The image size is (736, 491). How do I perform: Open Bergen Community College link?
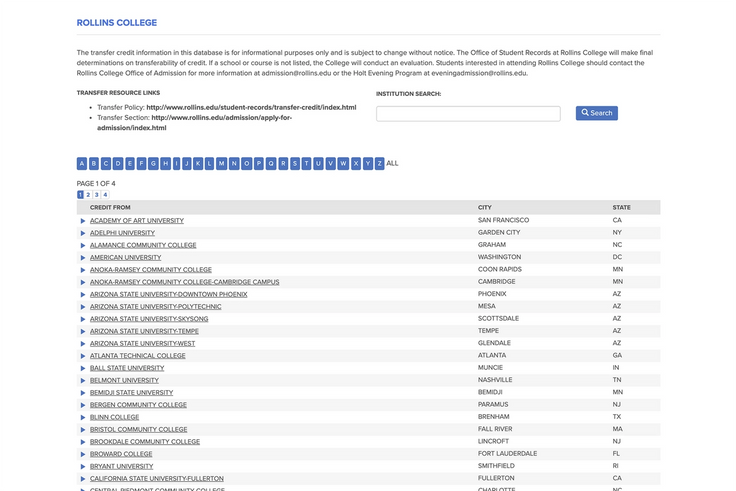coord(138,405)
